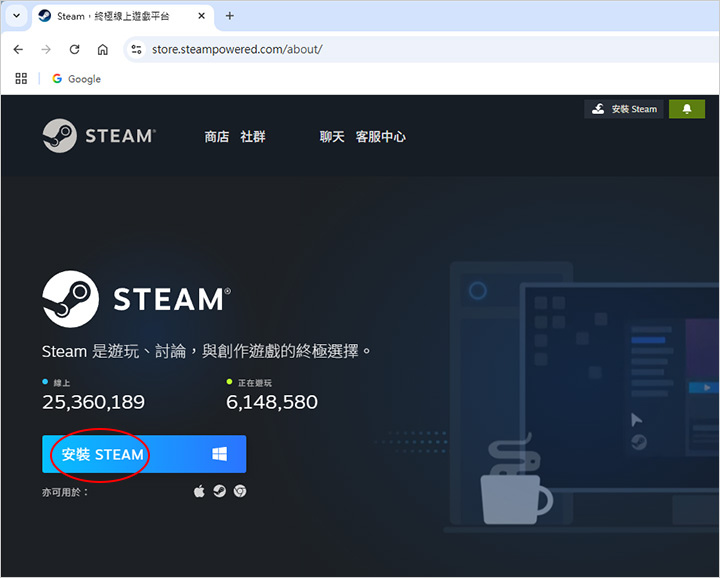Image resolution: width=720 pixels, height=578 pixels.
Task: Click the Steam tab title
Action: click(x=113, y=16)
